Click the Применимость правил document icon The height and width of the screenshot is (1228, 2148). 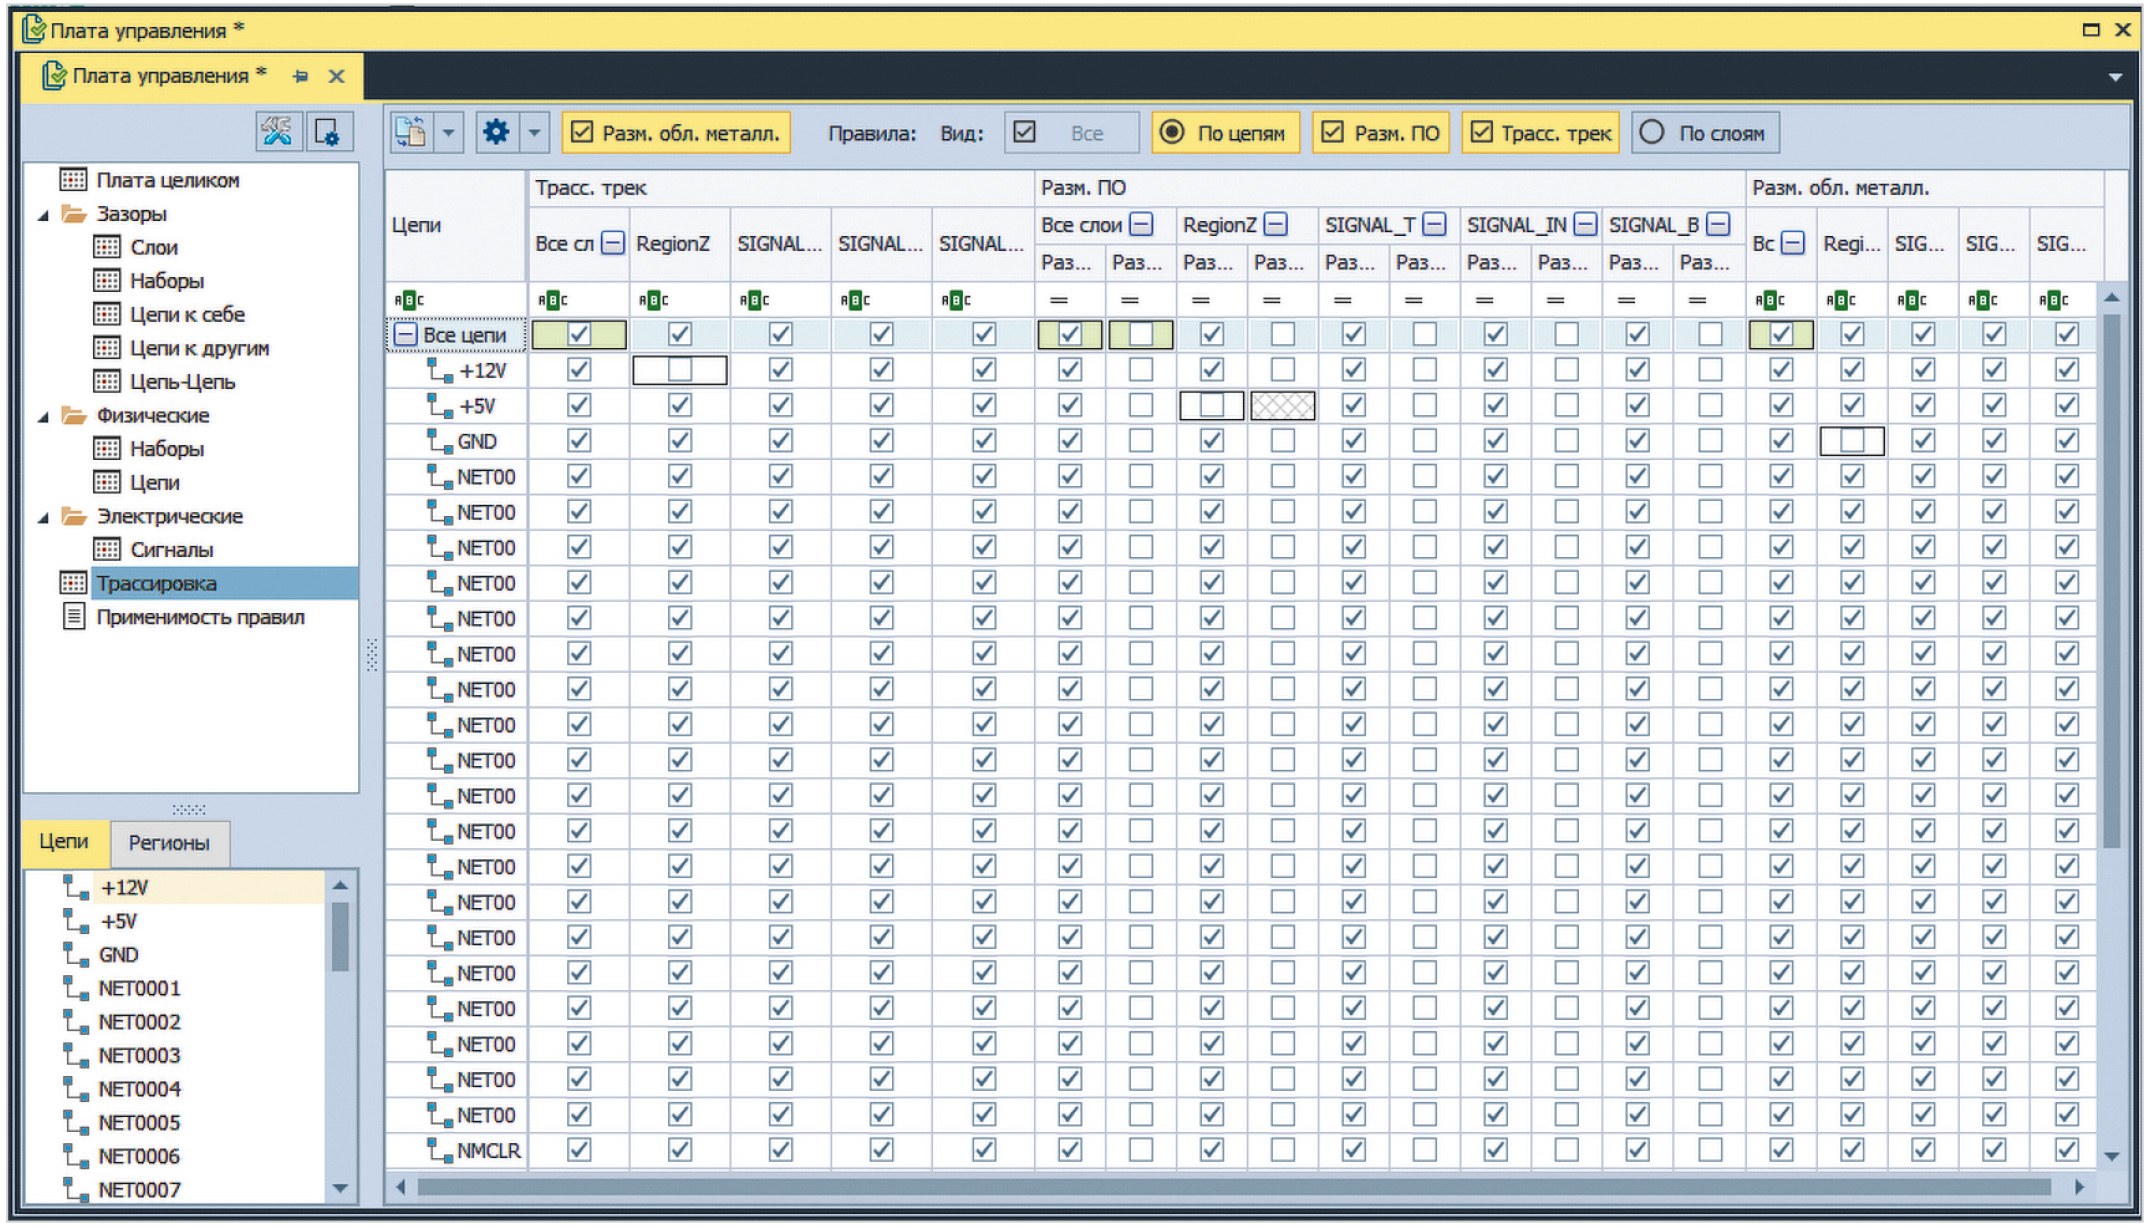point(73,616)
